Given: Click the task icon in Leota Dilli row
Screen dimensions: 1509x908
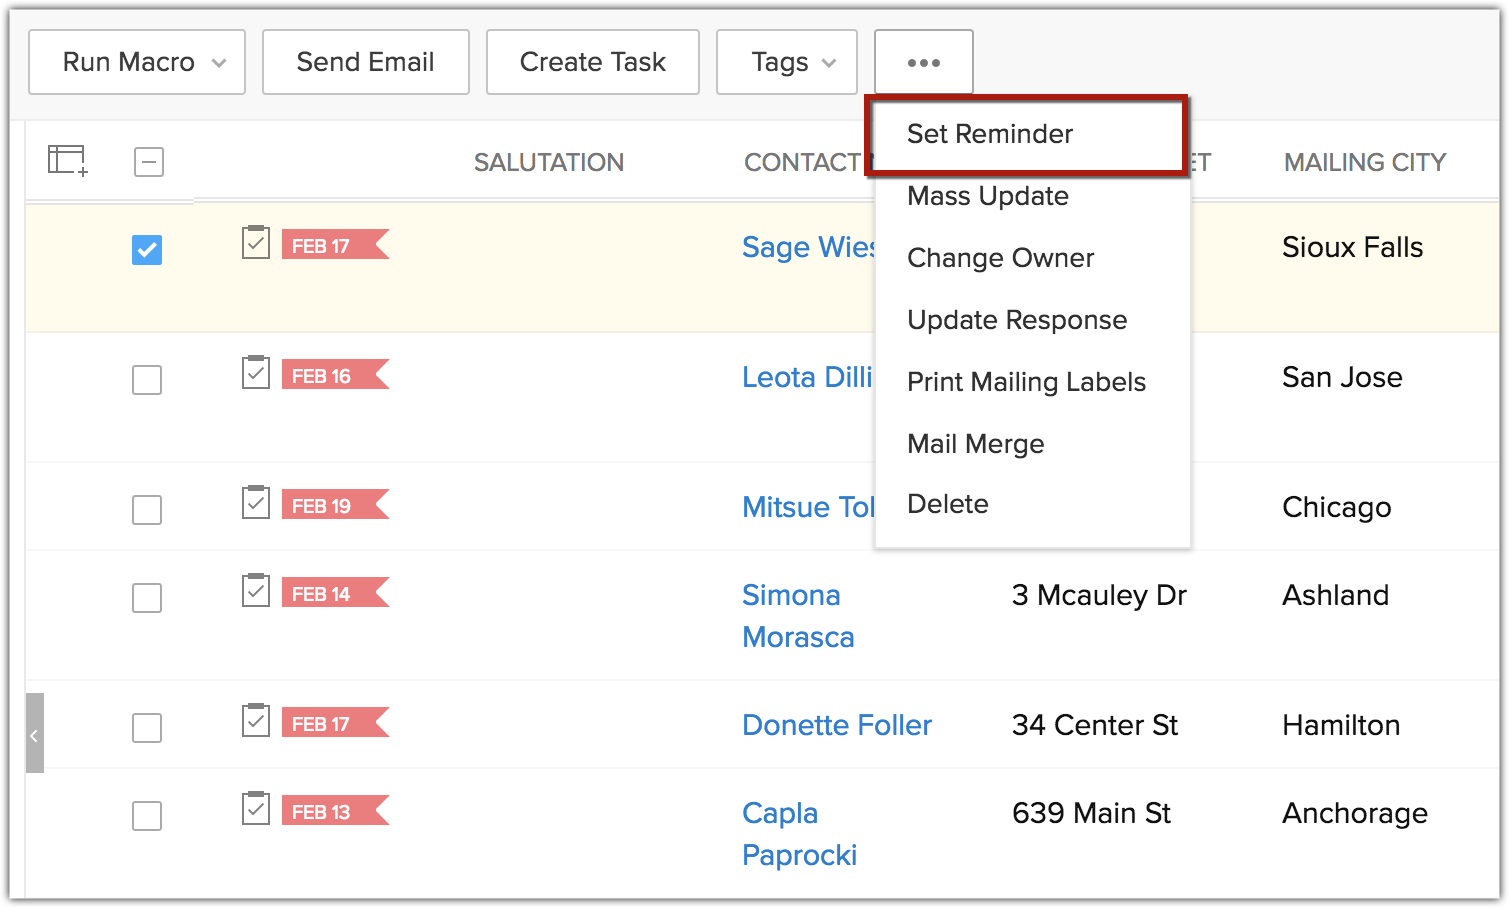Looking at the screenshot, I should tap(256, 372).
